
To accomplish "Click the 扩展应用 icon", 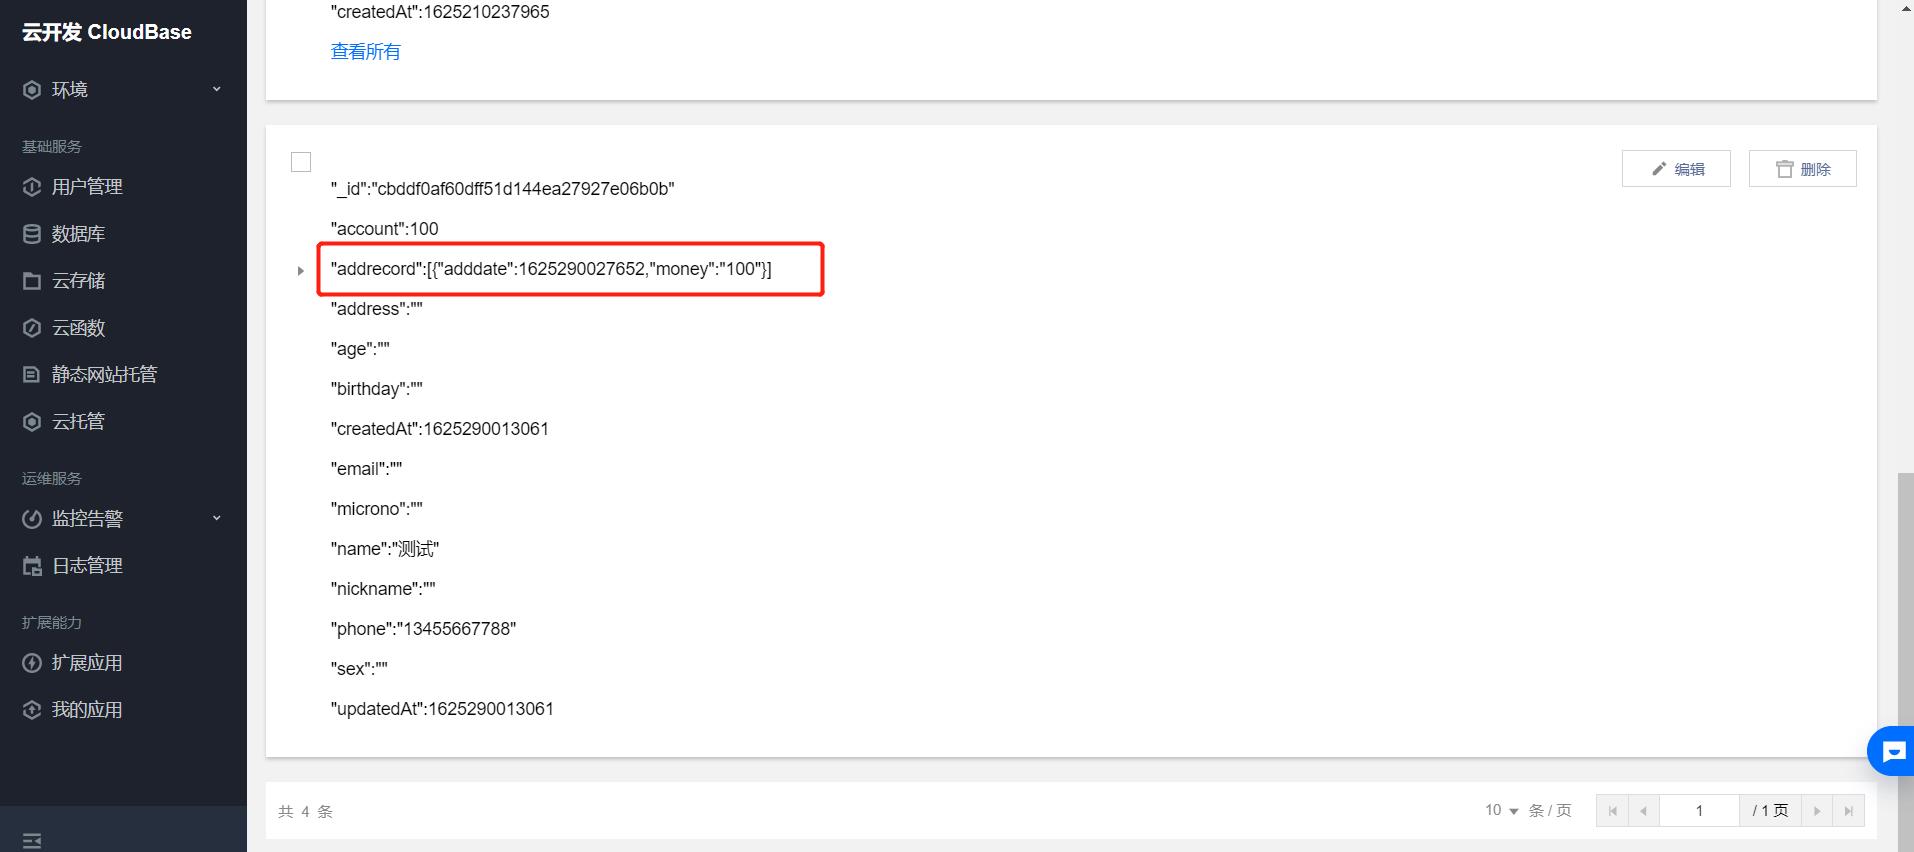I will click(32, 663).
